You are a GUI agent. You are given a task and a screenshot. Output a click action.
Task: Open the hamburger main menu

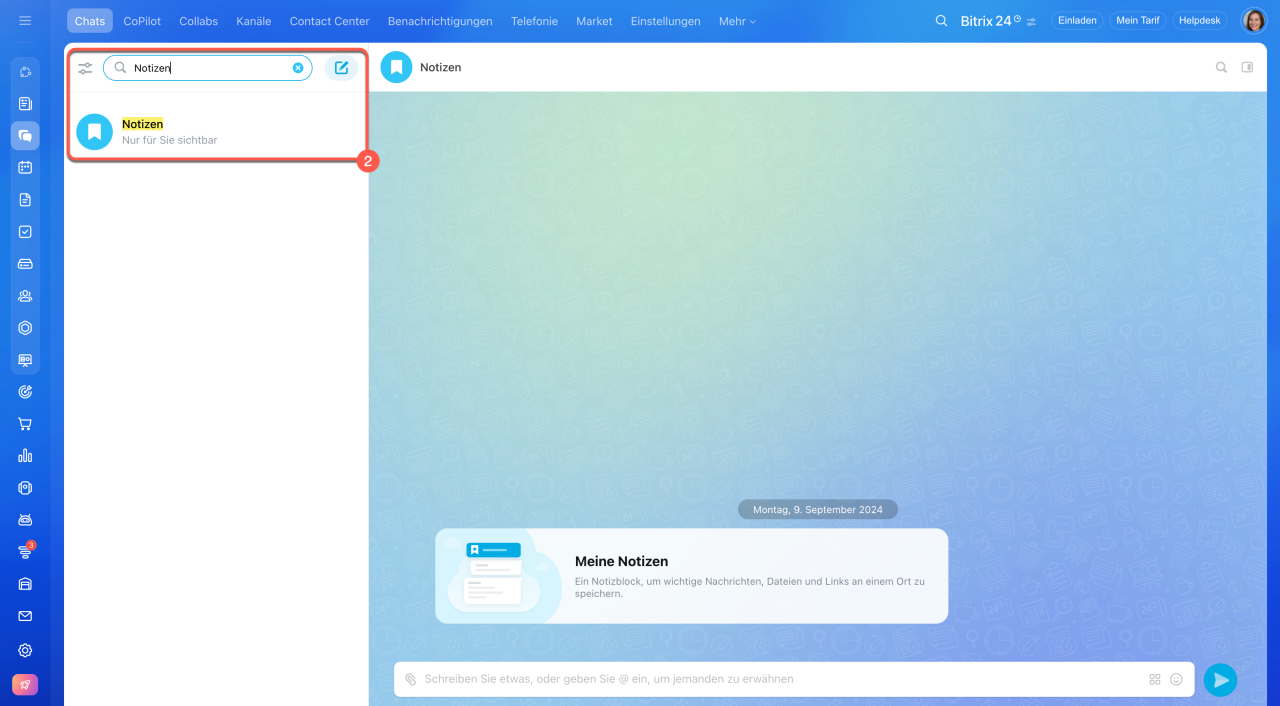click(25, 20)
